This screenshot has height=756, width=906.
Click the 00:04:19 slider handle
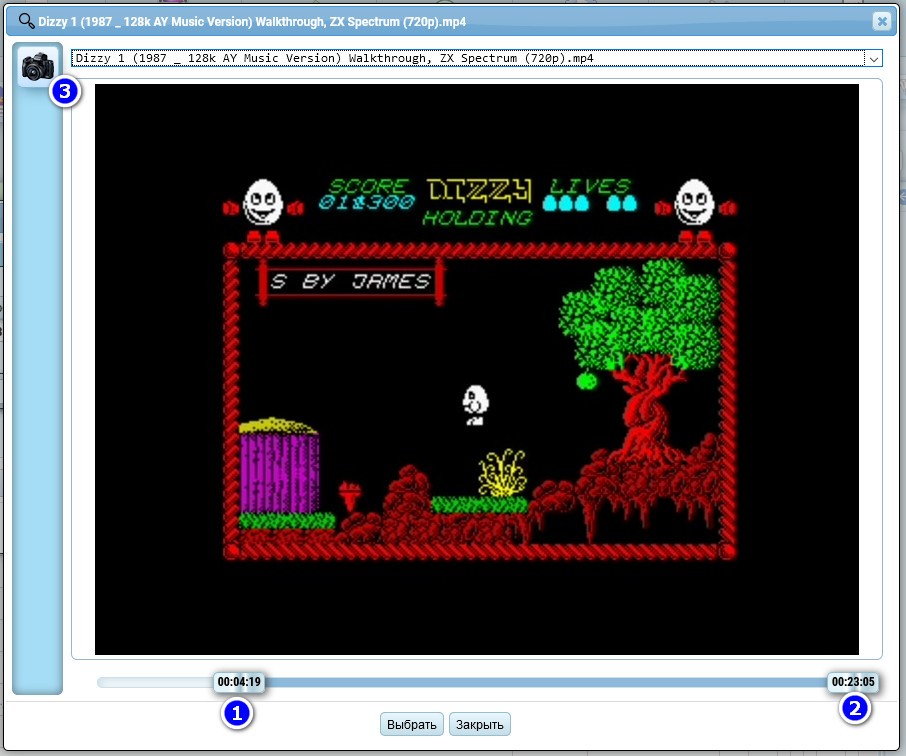click(x=239, y=682)
